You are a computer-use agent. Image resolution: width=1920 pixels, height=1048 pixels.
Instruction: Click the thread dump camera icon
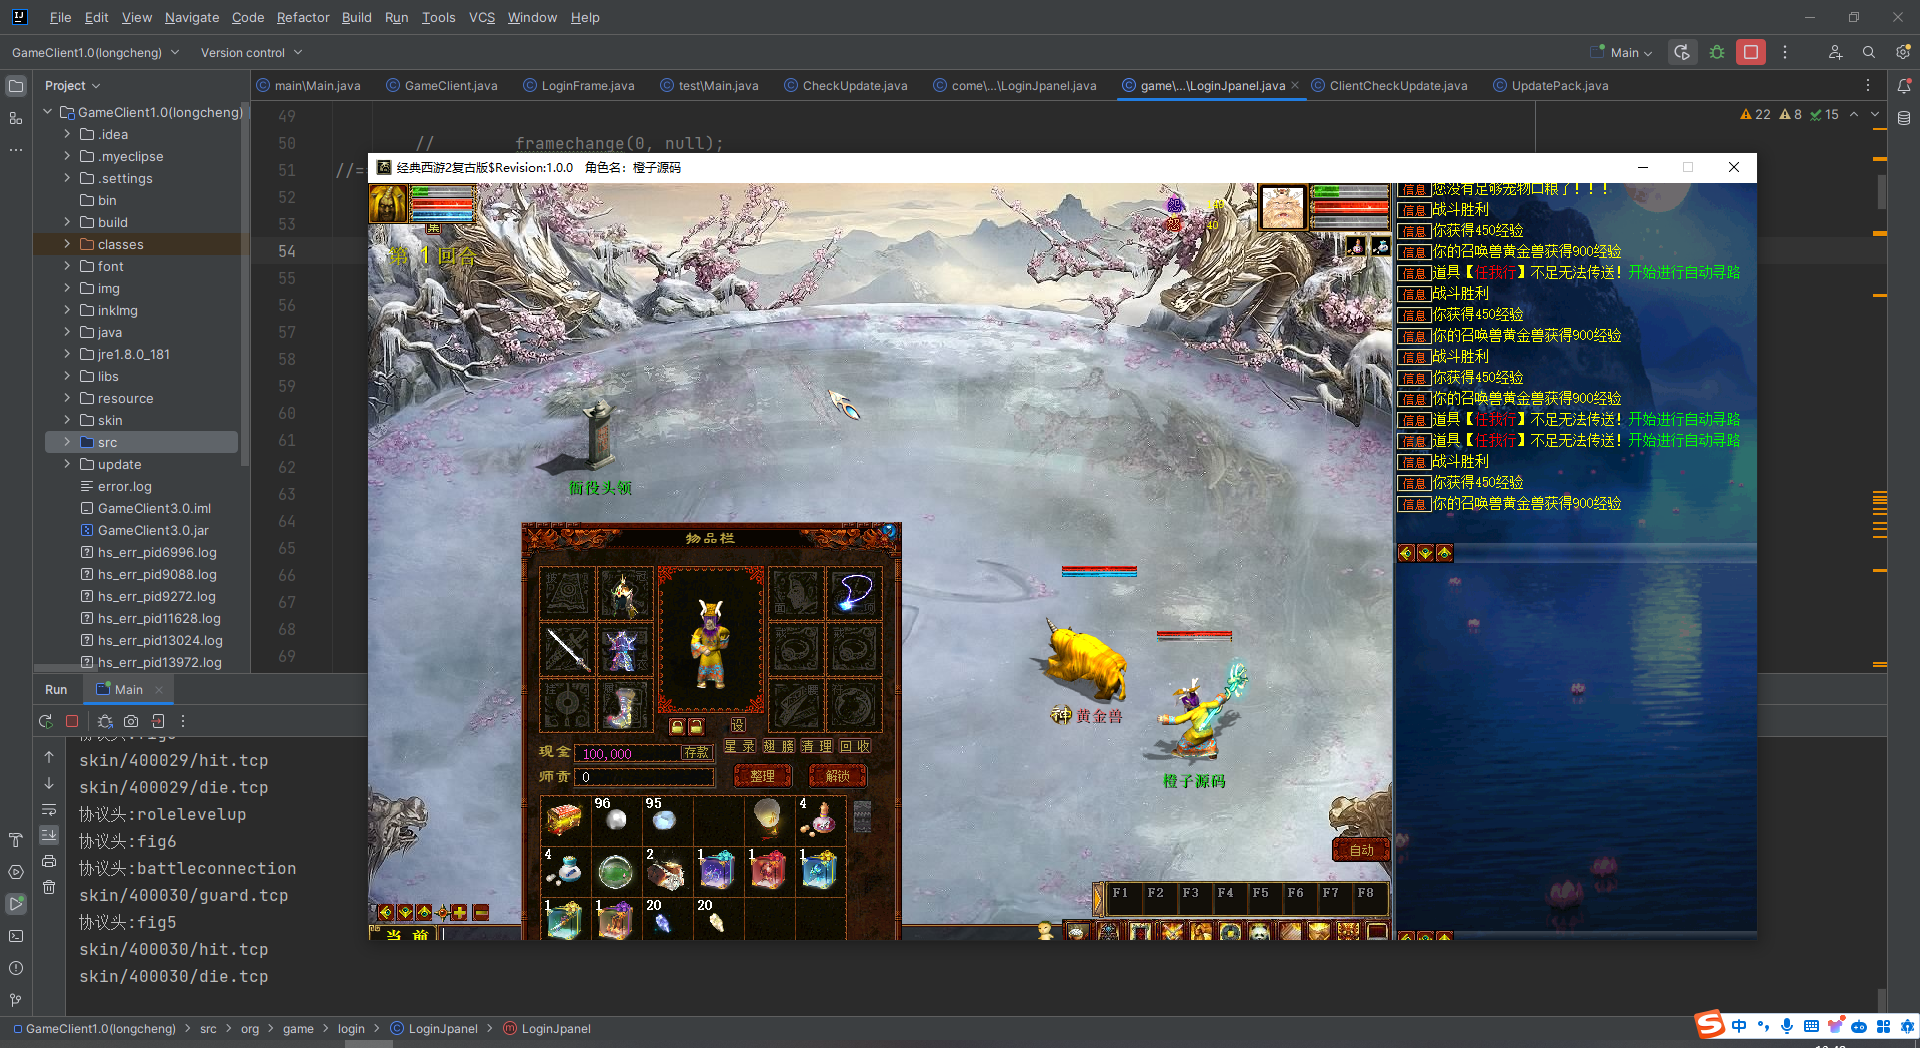pos(131,721)
